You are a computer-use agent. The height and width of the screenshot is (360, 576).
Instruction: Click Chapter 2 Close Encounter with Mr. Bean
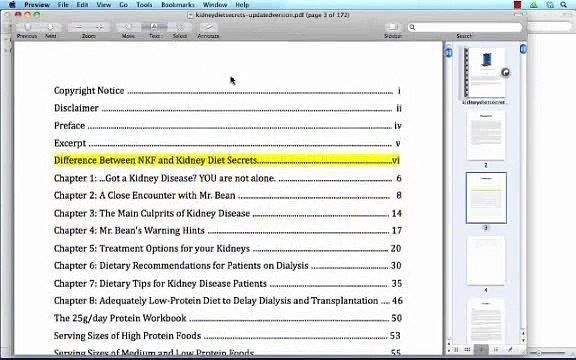click(x=227, y=195)
